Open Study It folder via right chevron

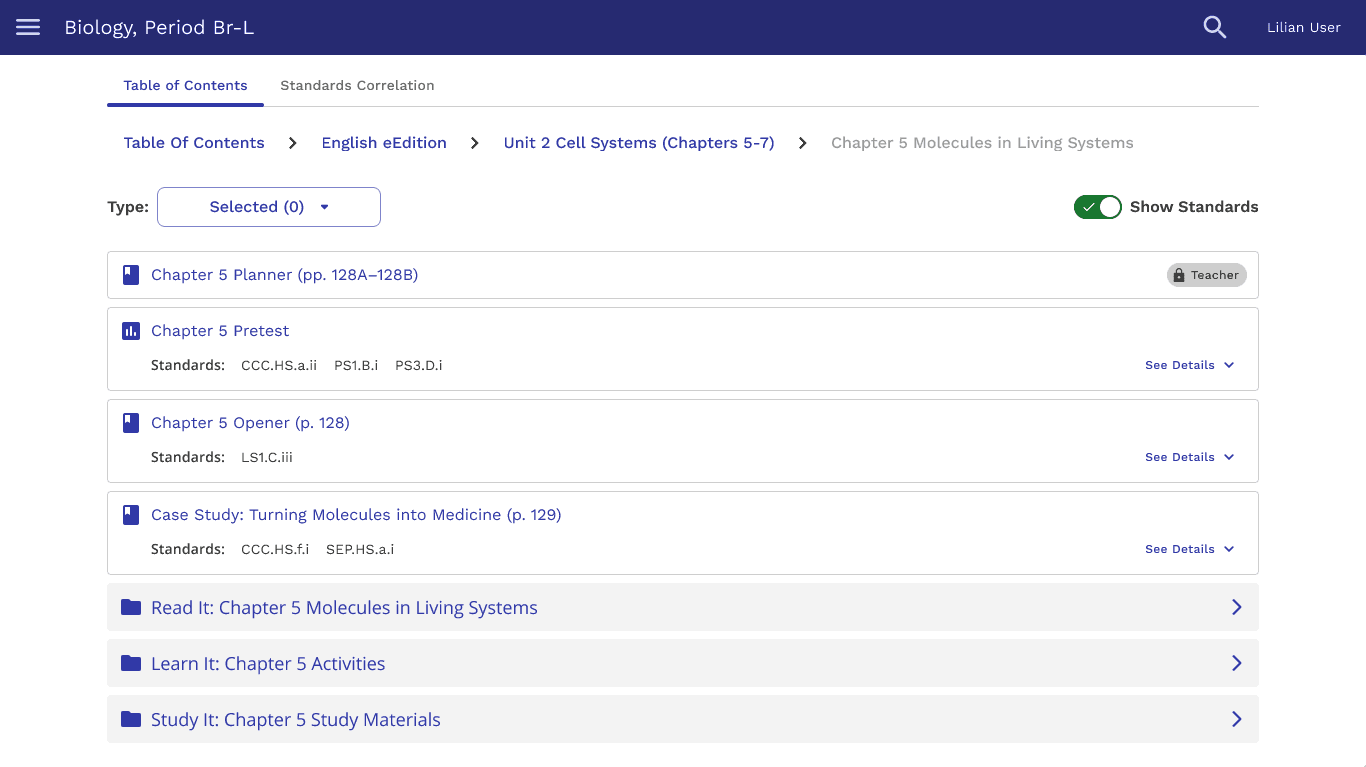[1237, 719]
